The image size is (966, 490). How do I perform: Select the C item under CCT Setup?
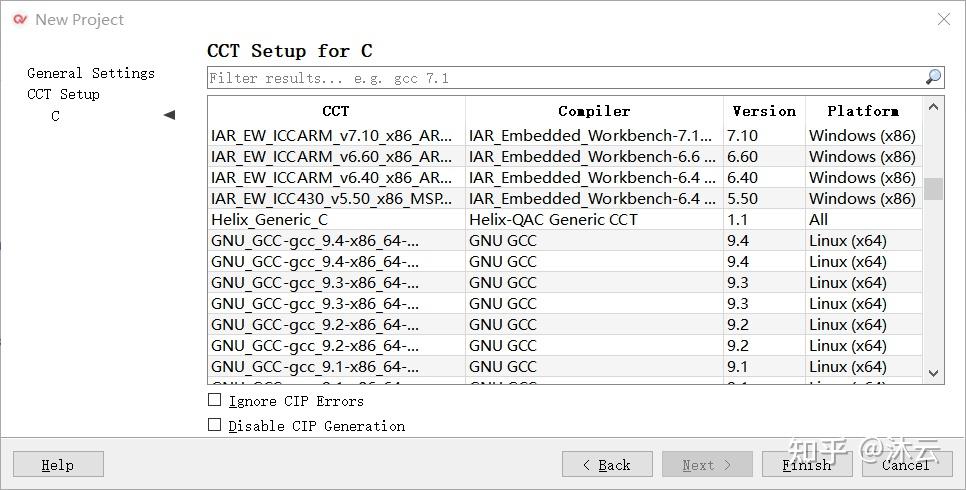pos(55,116)
